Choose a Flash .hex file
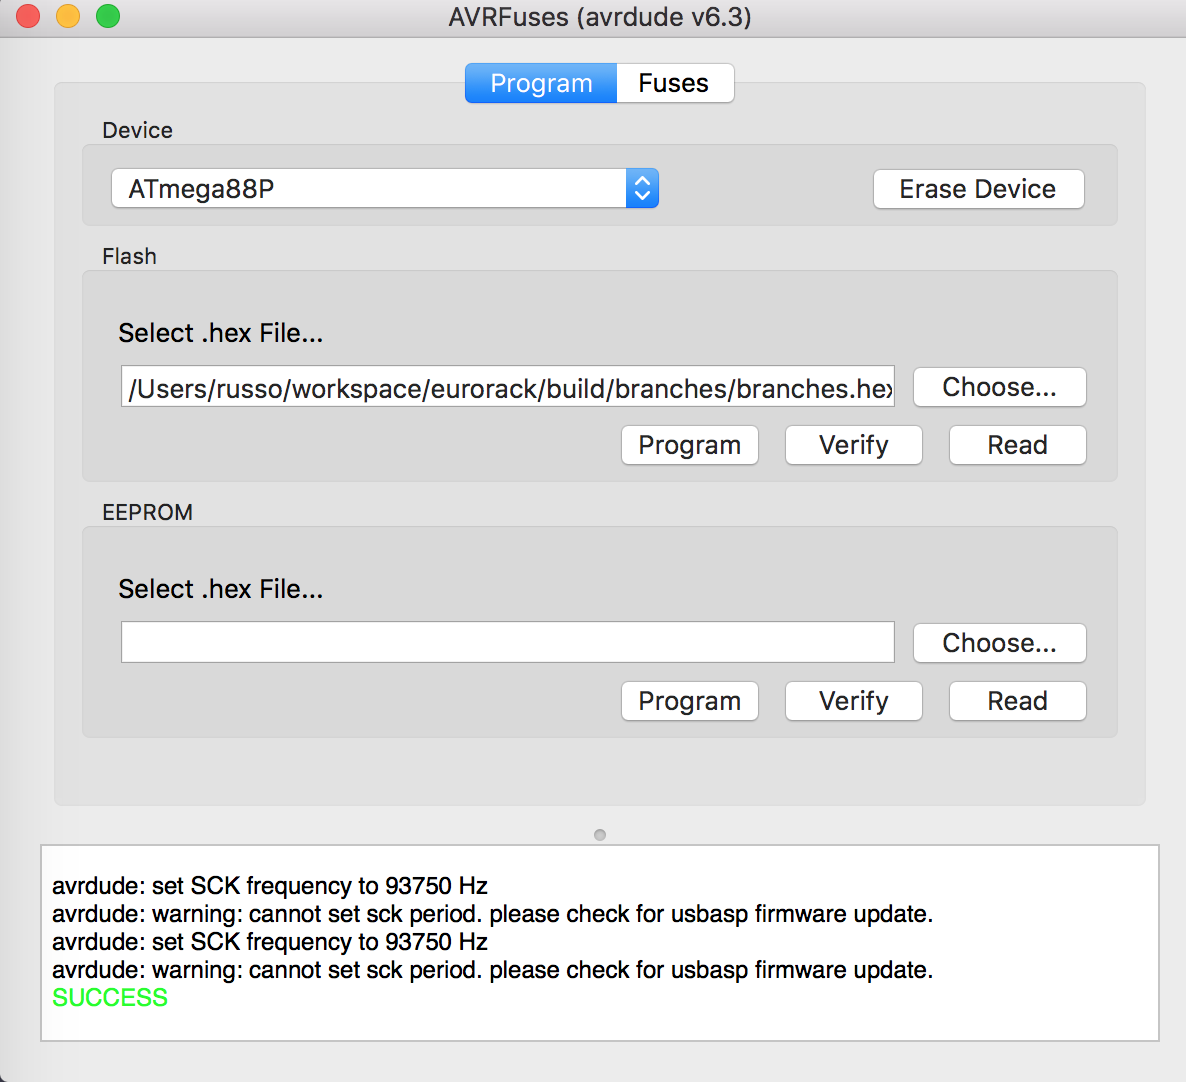The height and width of the screenshot is (1082, 1186). 999,387
